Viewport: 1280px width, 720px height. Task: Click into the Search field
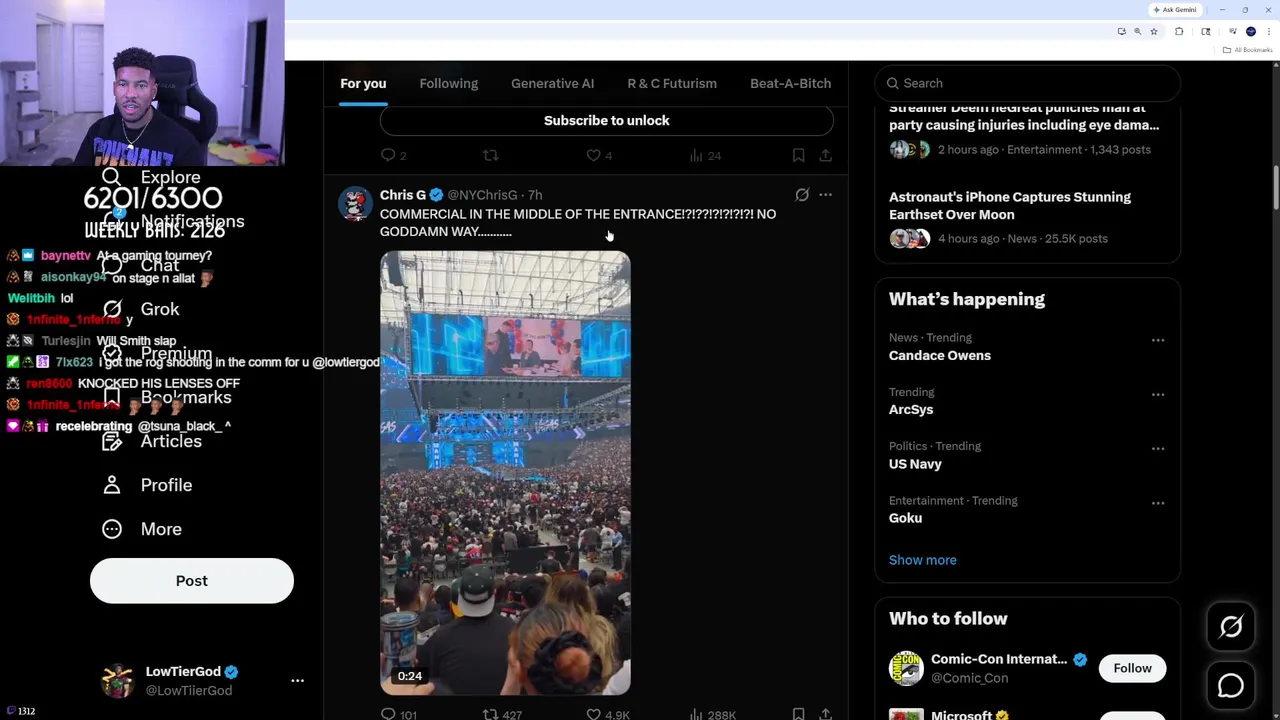(1027, 83)
